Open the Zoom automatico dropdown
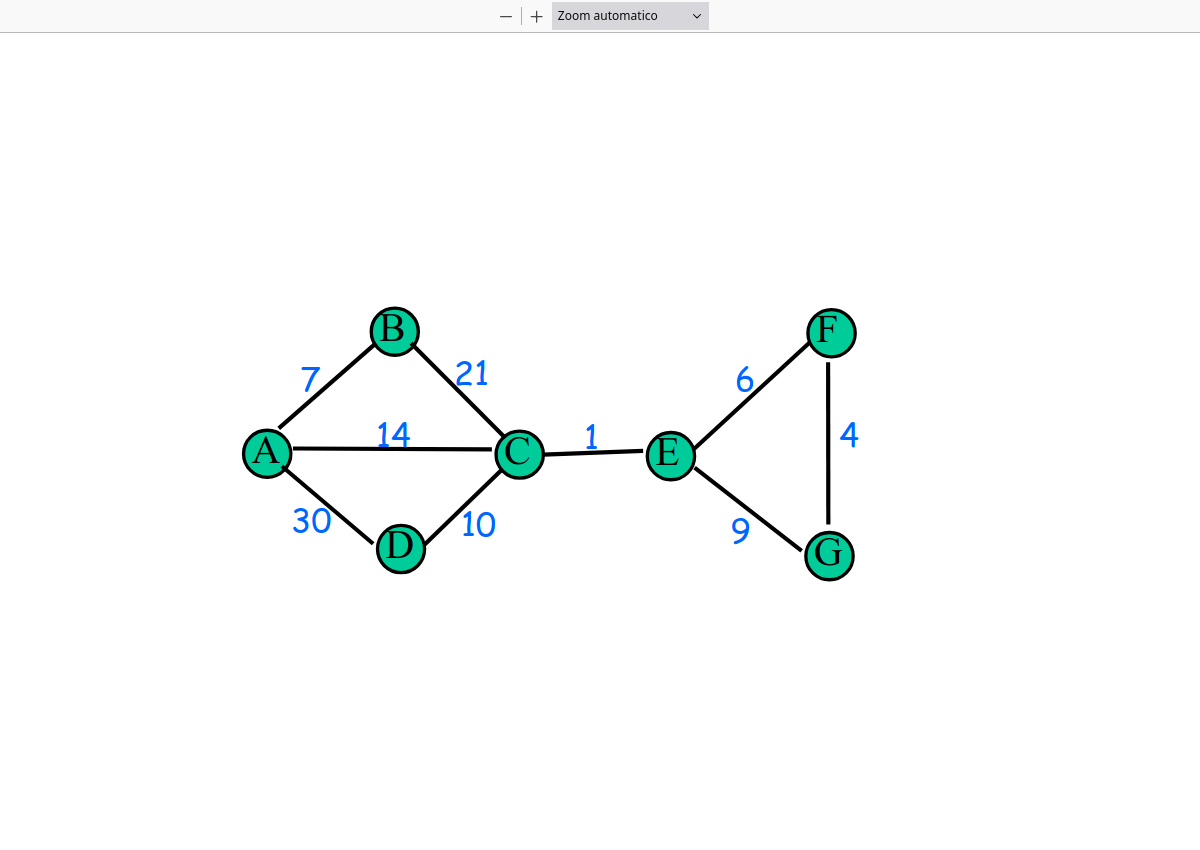 click(630, 16)
